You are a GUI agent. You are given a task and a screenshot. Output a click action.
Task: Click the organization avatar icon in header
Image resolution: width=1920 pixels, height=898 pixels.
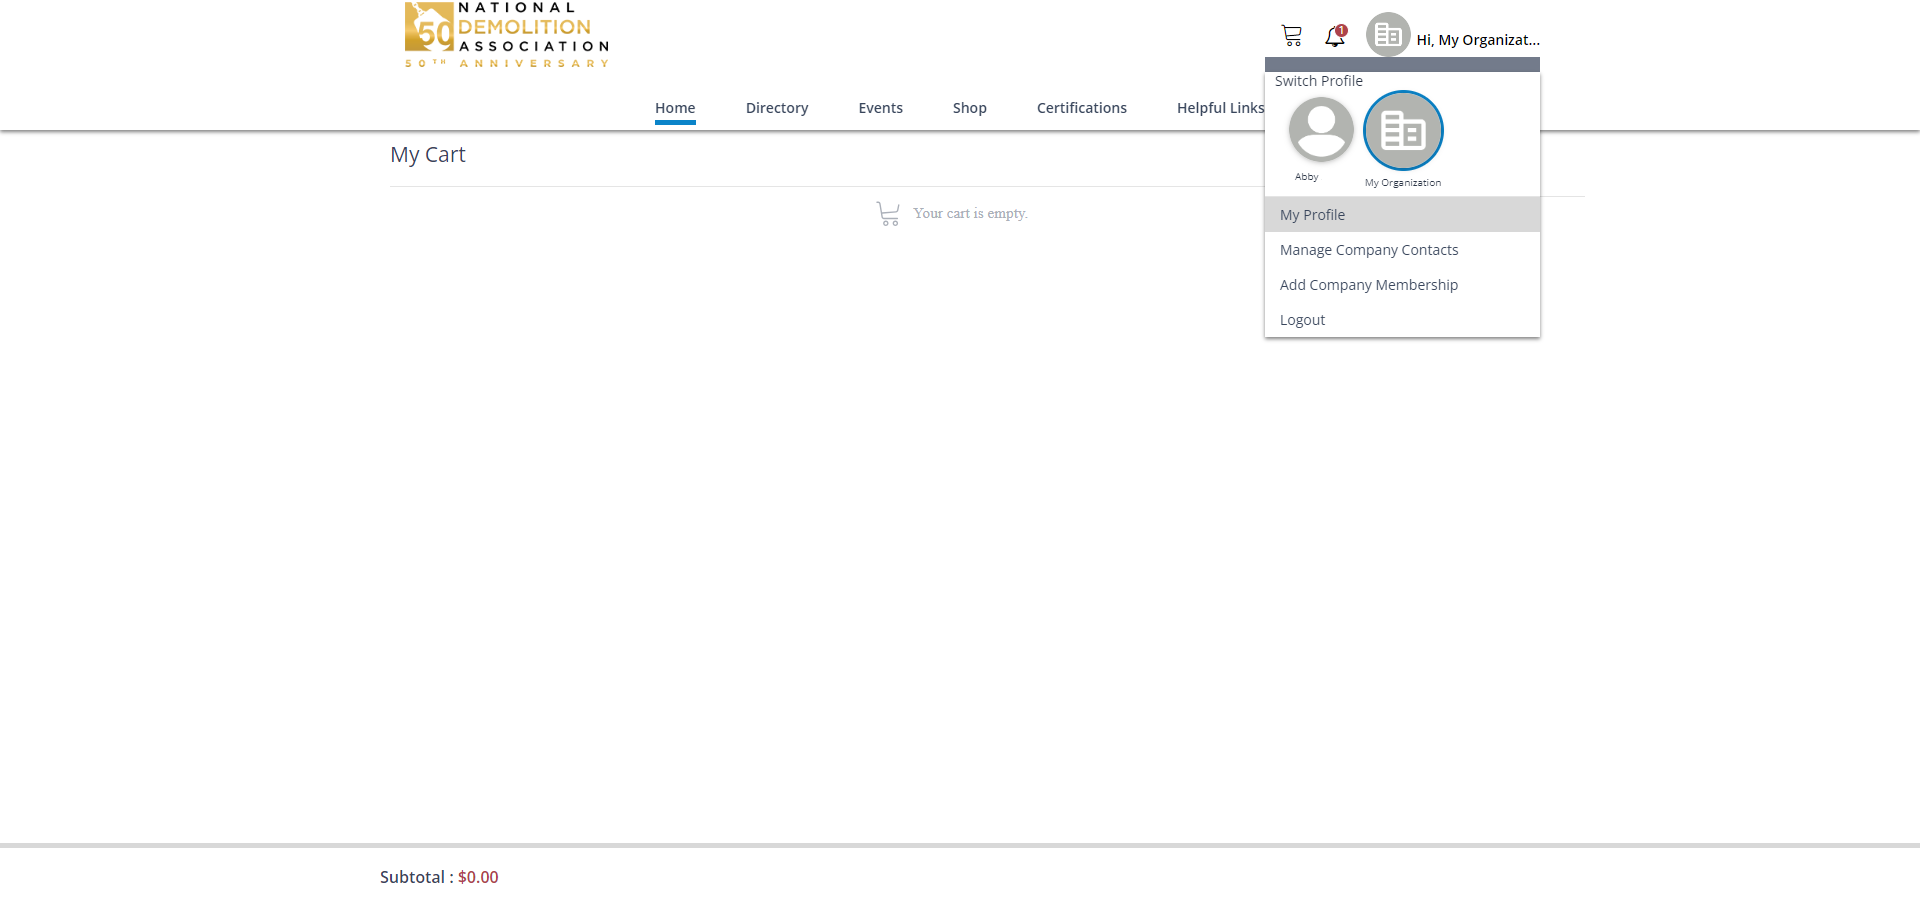[1388, 35]
